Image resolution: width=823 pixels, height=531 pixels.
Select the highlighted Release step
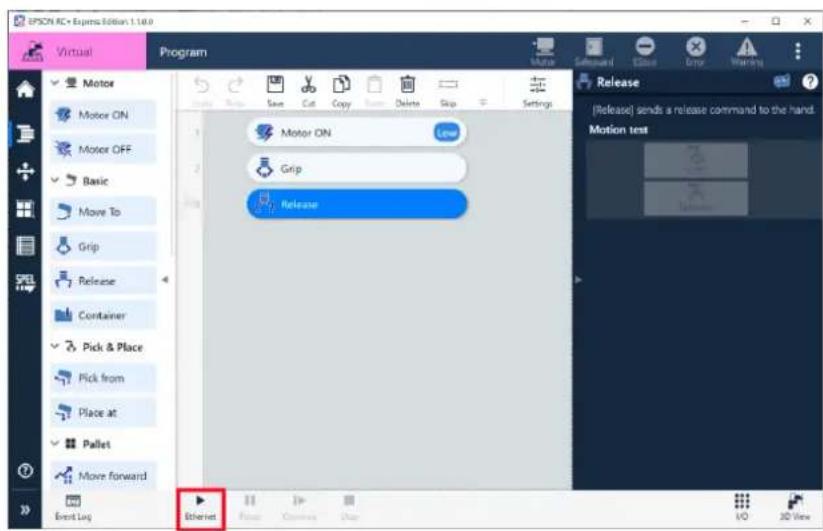[x=356, y=204]
